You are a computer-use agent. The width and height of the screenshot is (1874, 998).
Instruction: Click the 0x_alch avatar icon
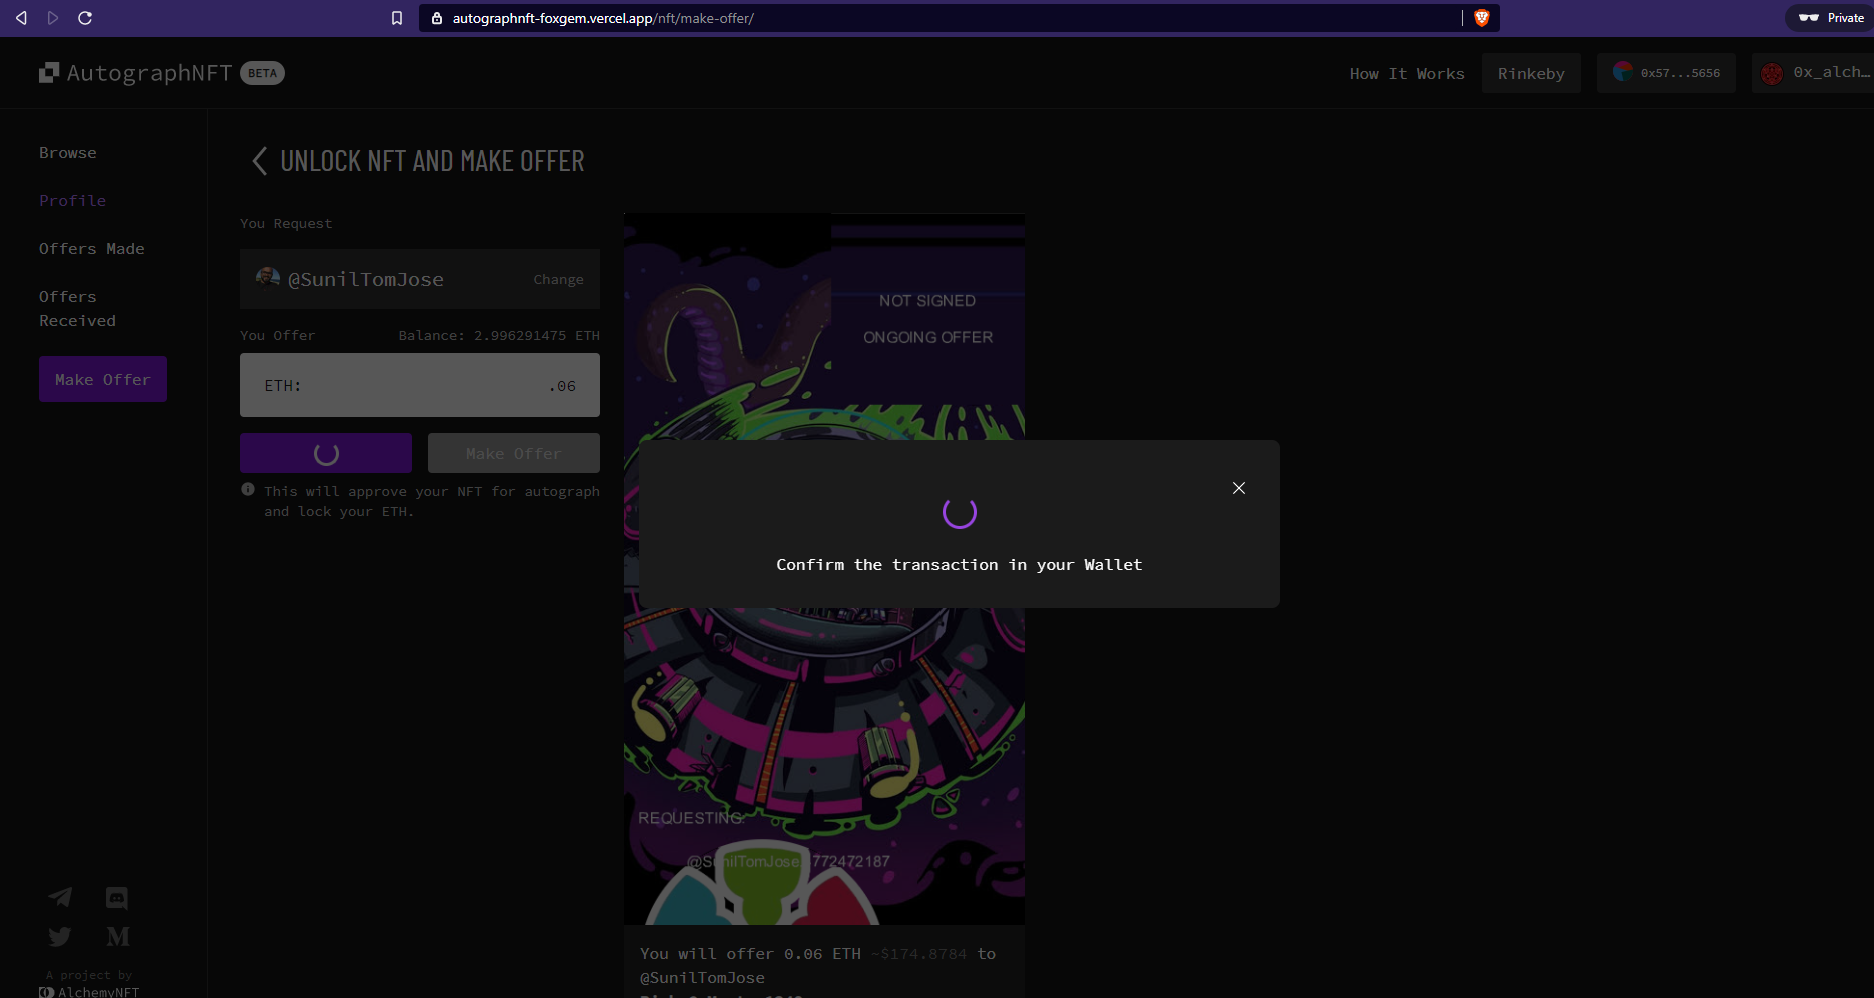[1772, 73]
